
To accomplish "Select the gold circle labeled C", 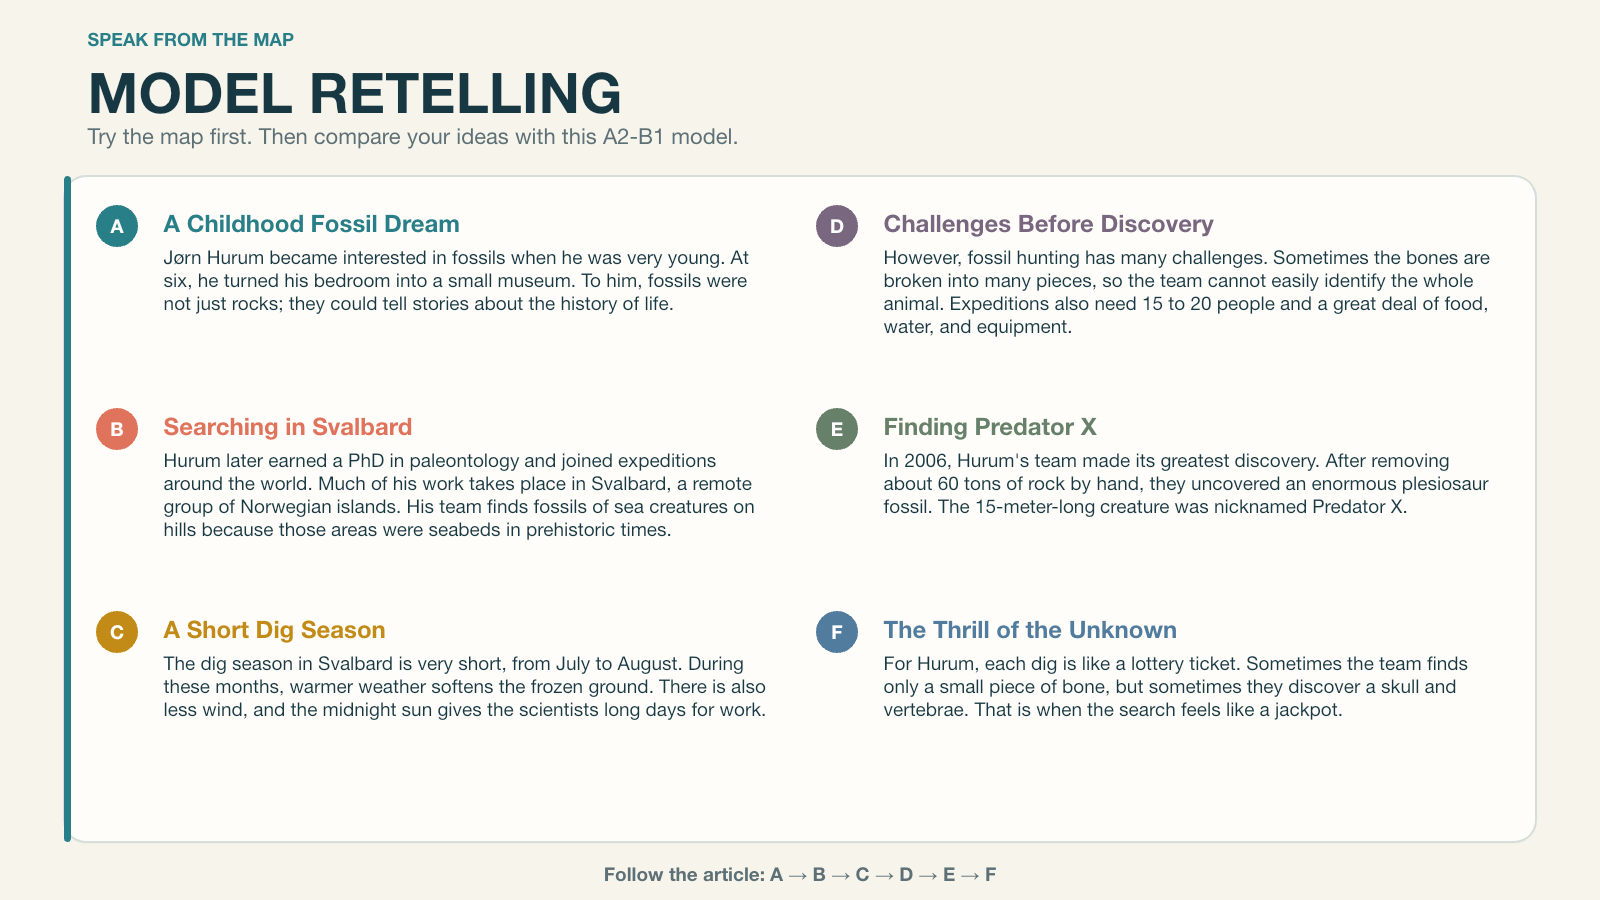I will click(x=117, y=632).
